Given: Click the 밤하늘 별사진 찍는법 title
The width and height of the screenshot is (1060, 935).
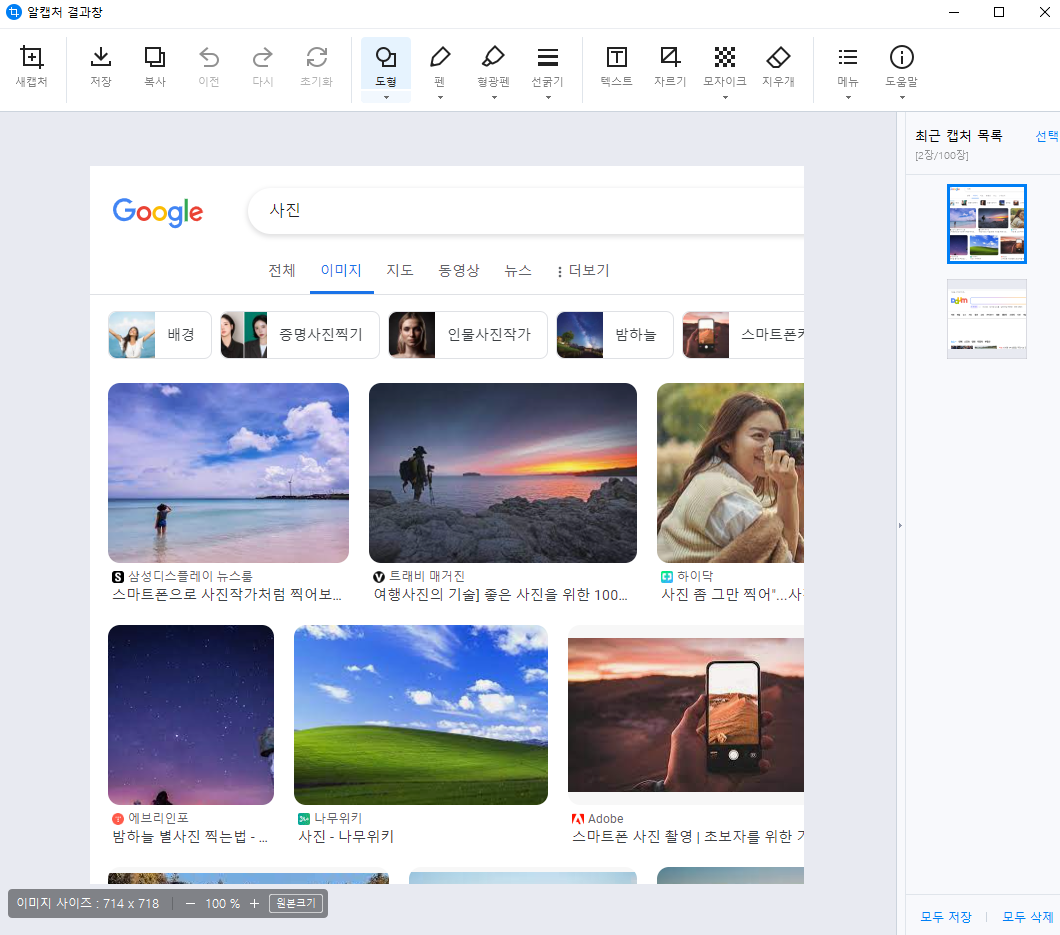Looking at the screenshot, I should tap(190, 836).
